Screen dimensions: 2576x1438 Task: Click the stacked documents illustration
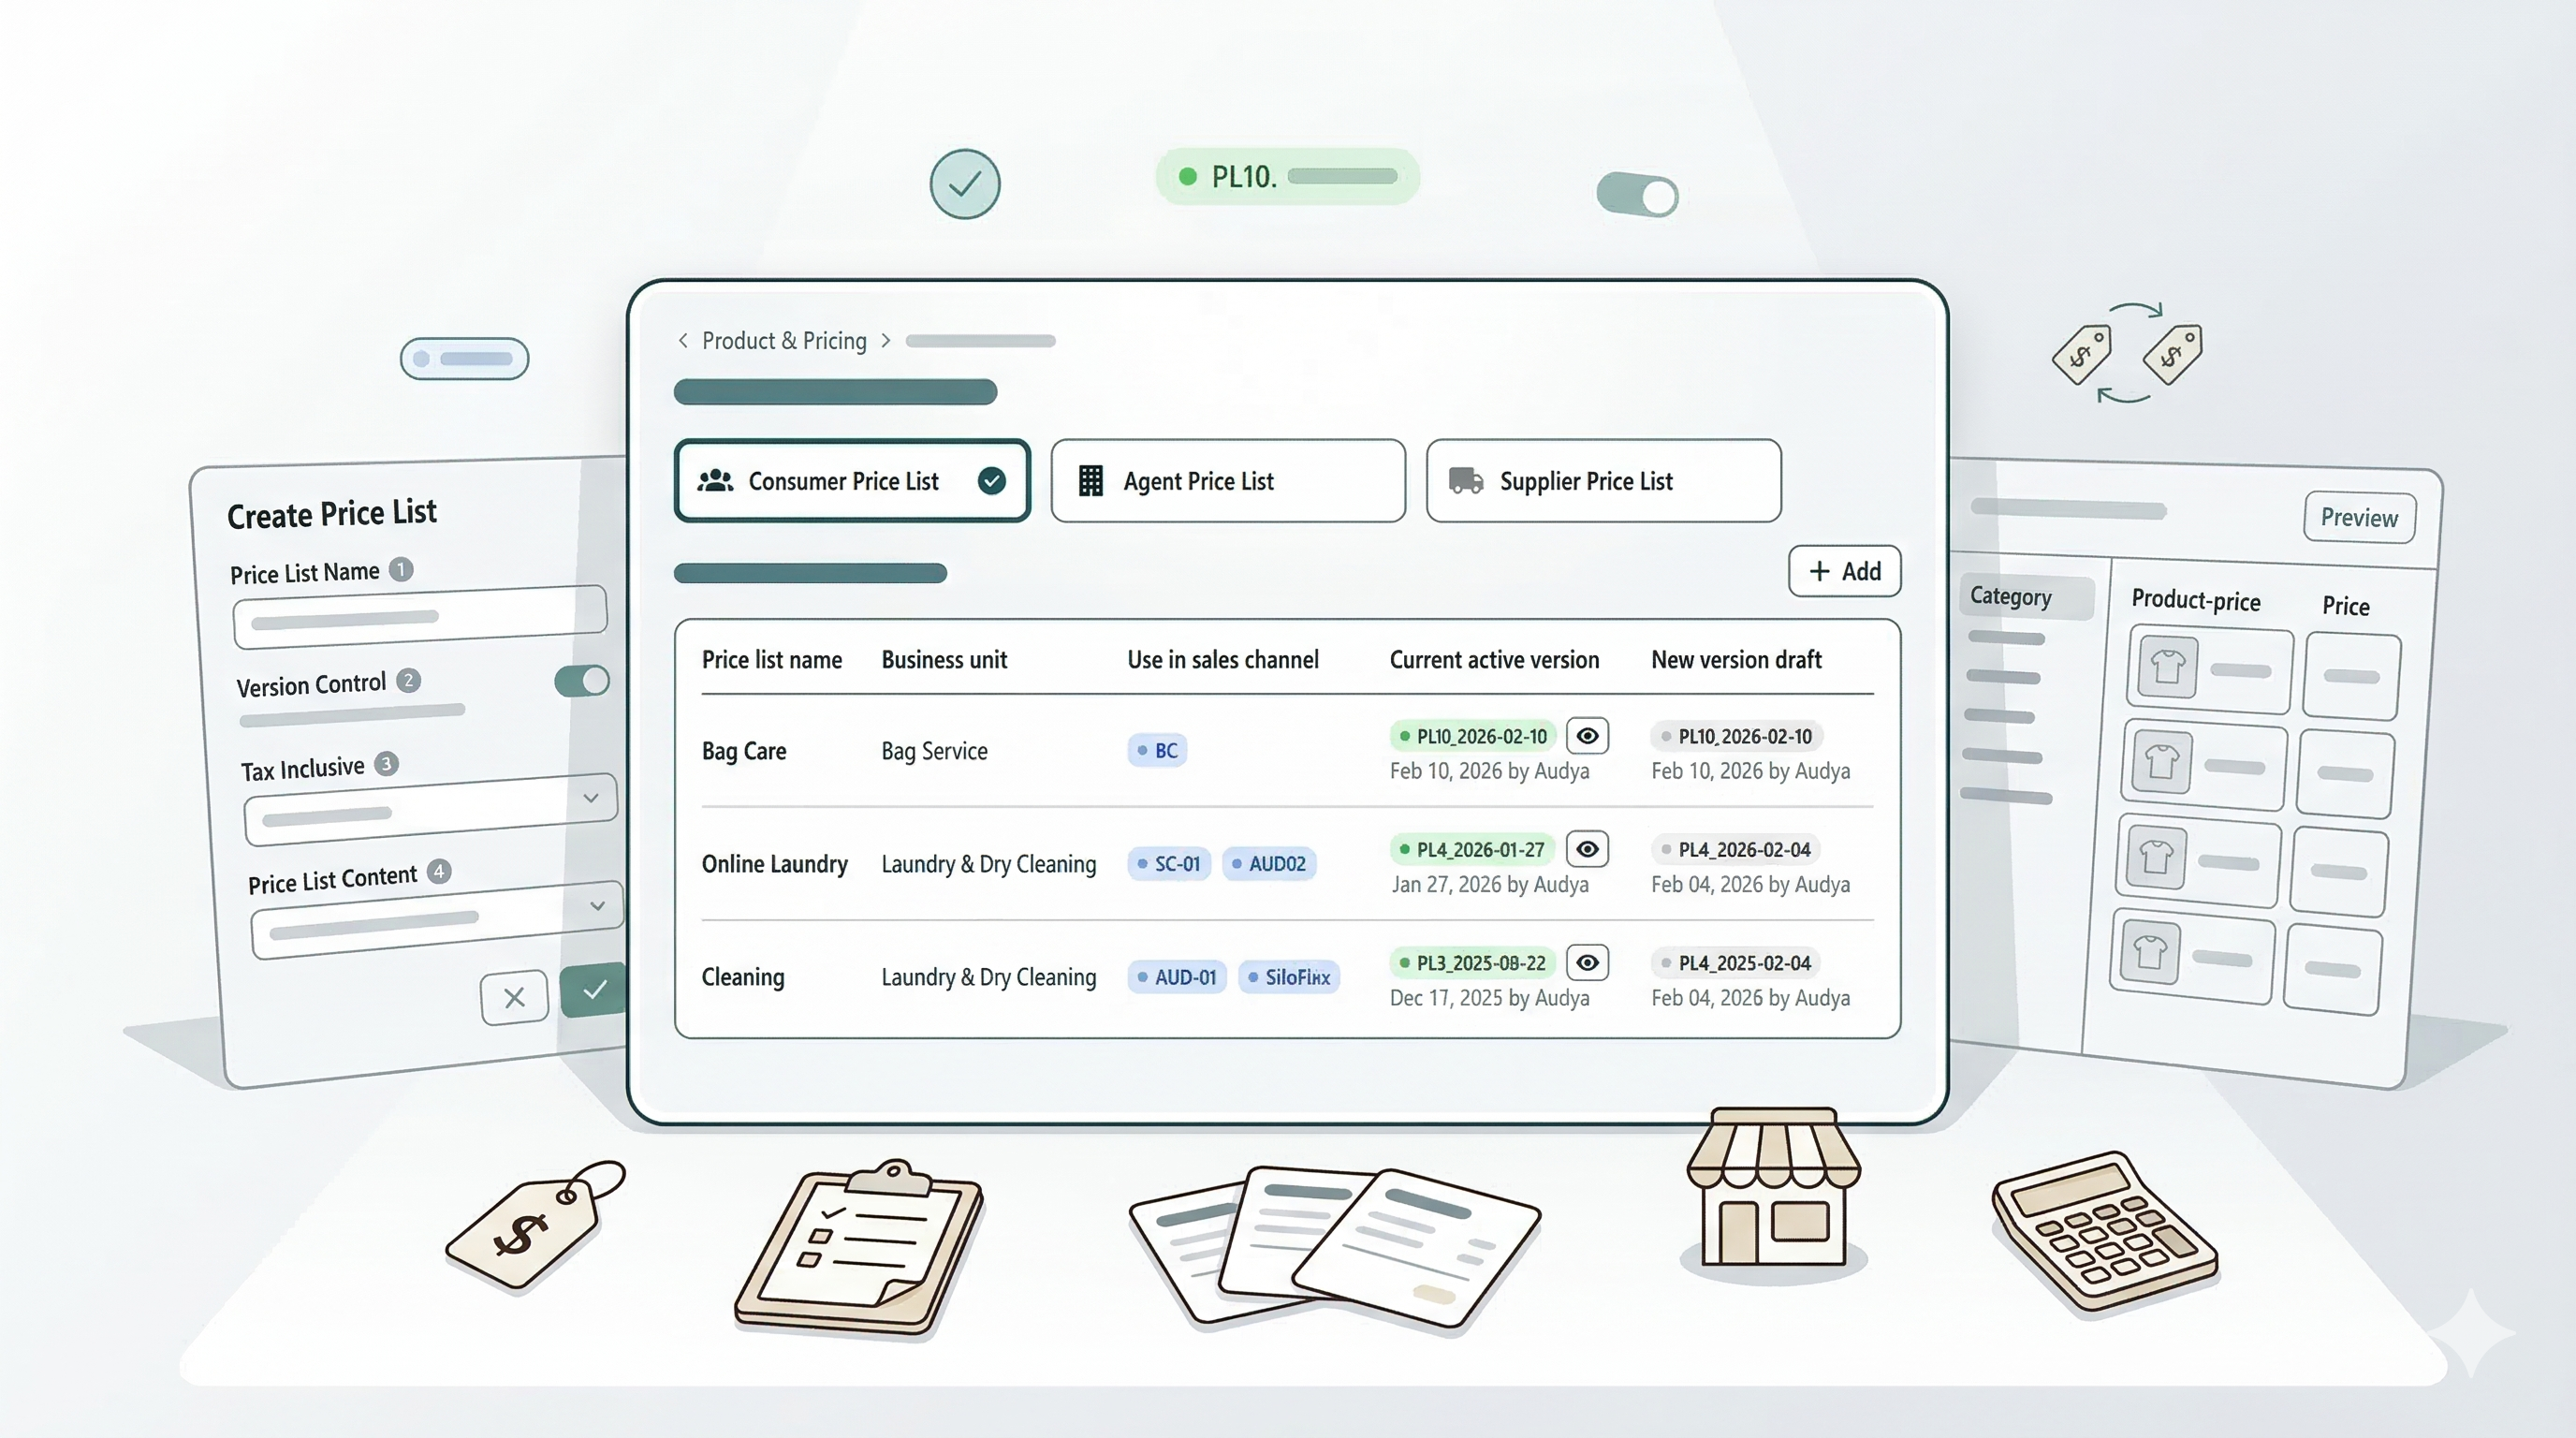pos(1335,1249)
